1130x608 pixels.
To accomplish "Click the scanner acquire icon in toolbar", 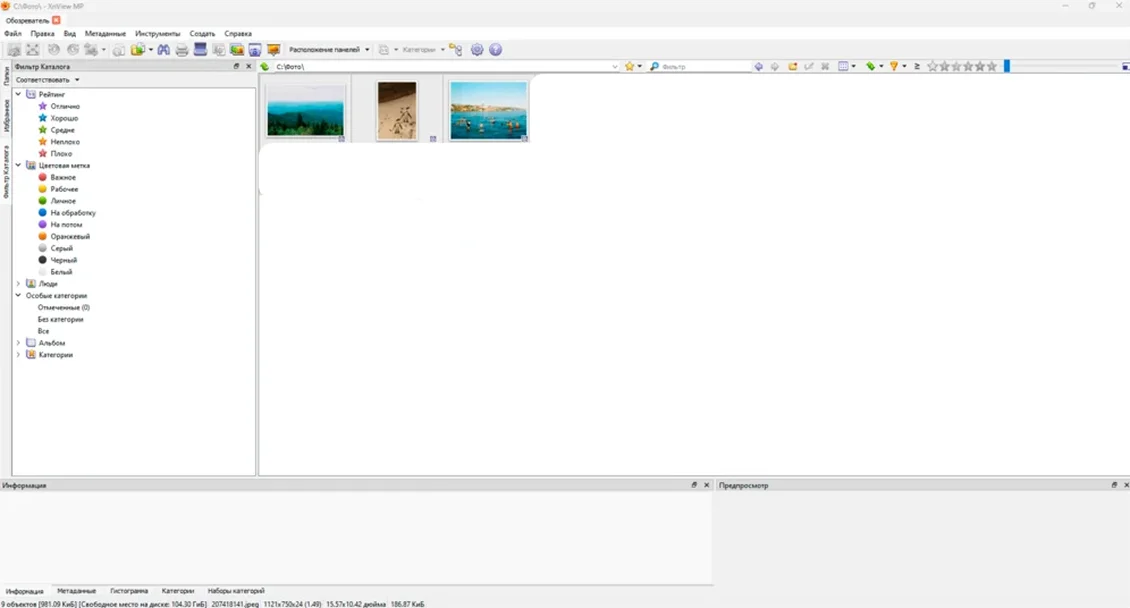I will 200,50.
